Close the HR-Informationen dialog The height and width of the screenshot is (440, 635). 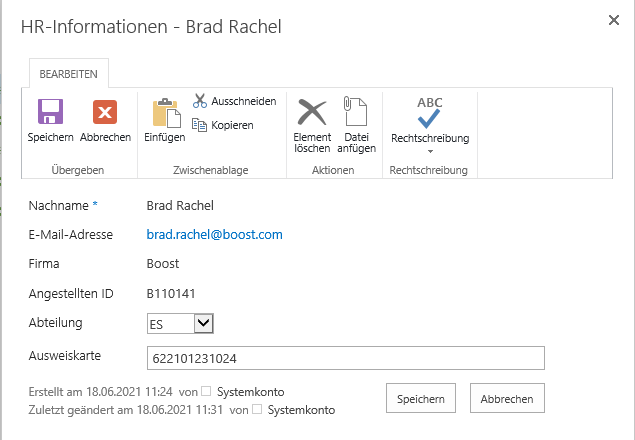(614, 20)
